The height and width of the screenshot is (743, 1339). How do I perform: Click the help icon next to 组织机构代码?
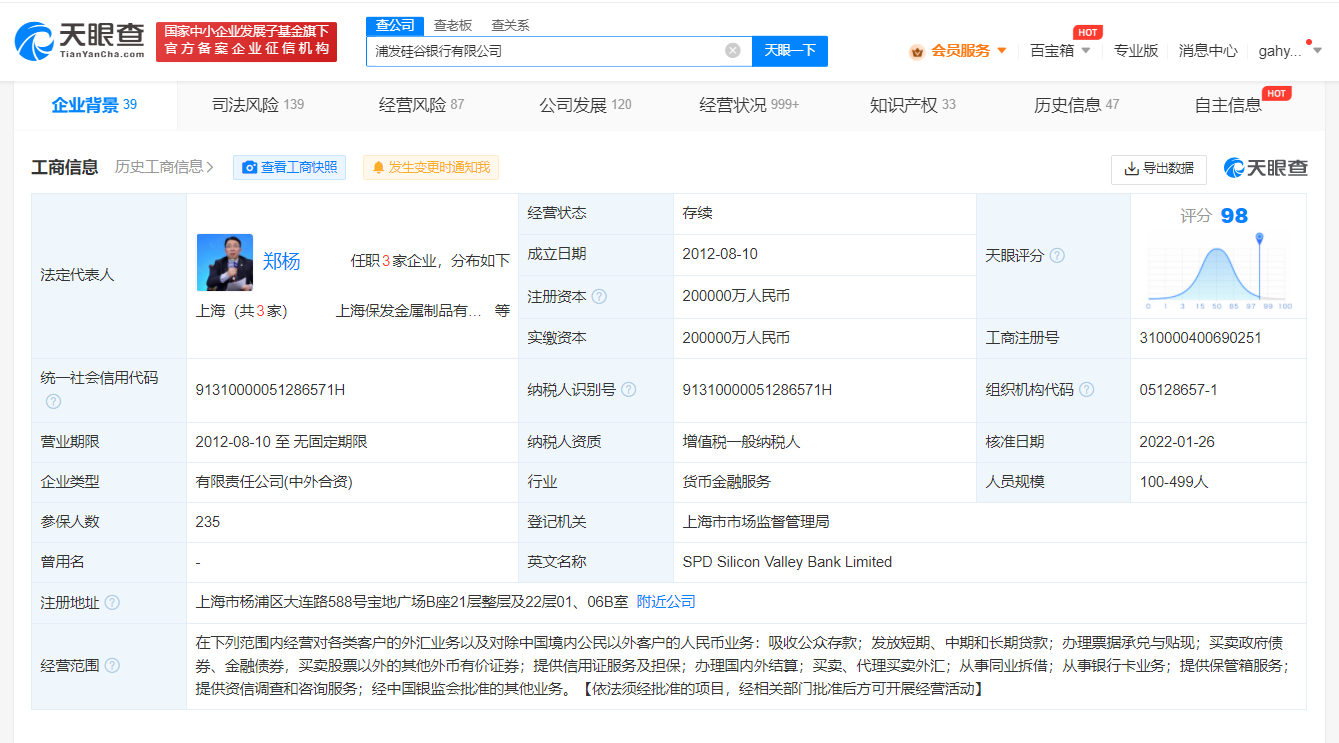pyautogui.click(x=1086, y=390)
